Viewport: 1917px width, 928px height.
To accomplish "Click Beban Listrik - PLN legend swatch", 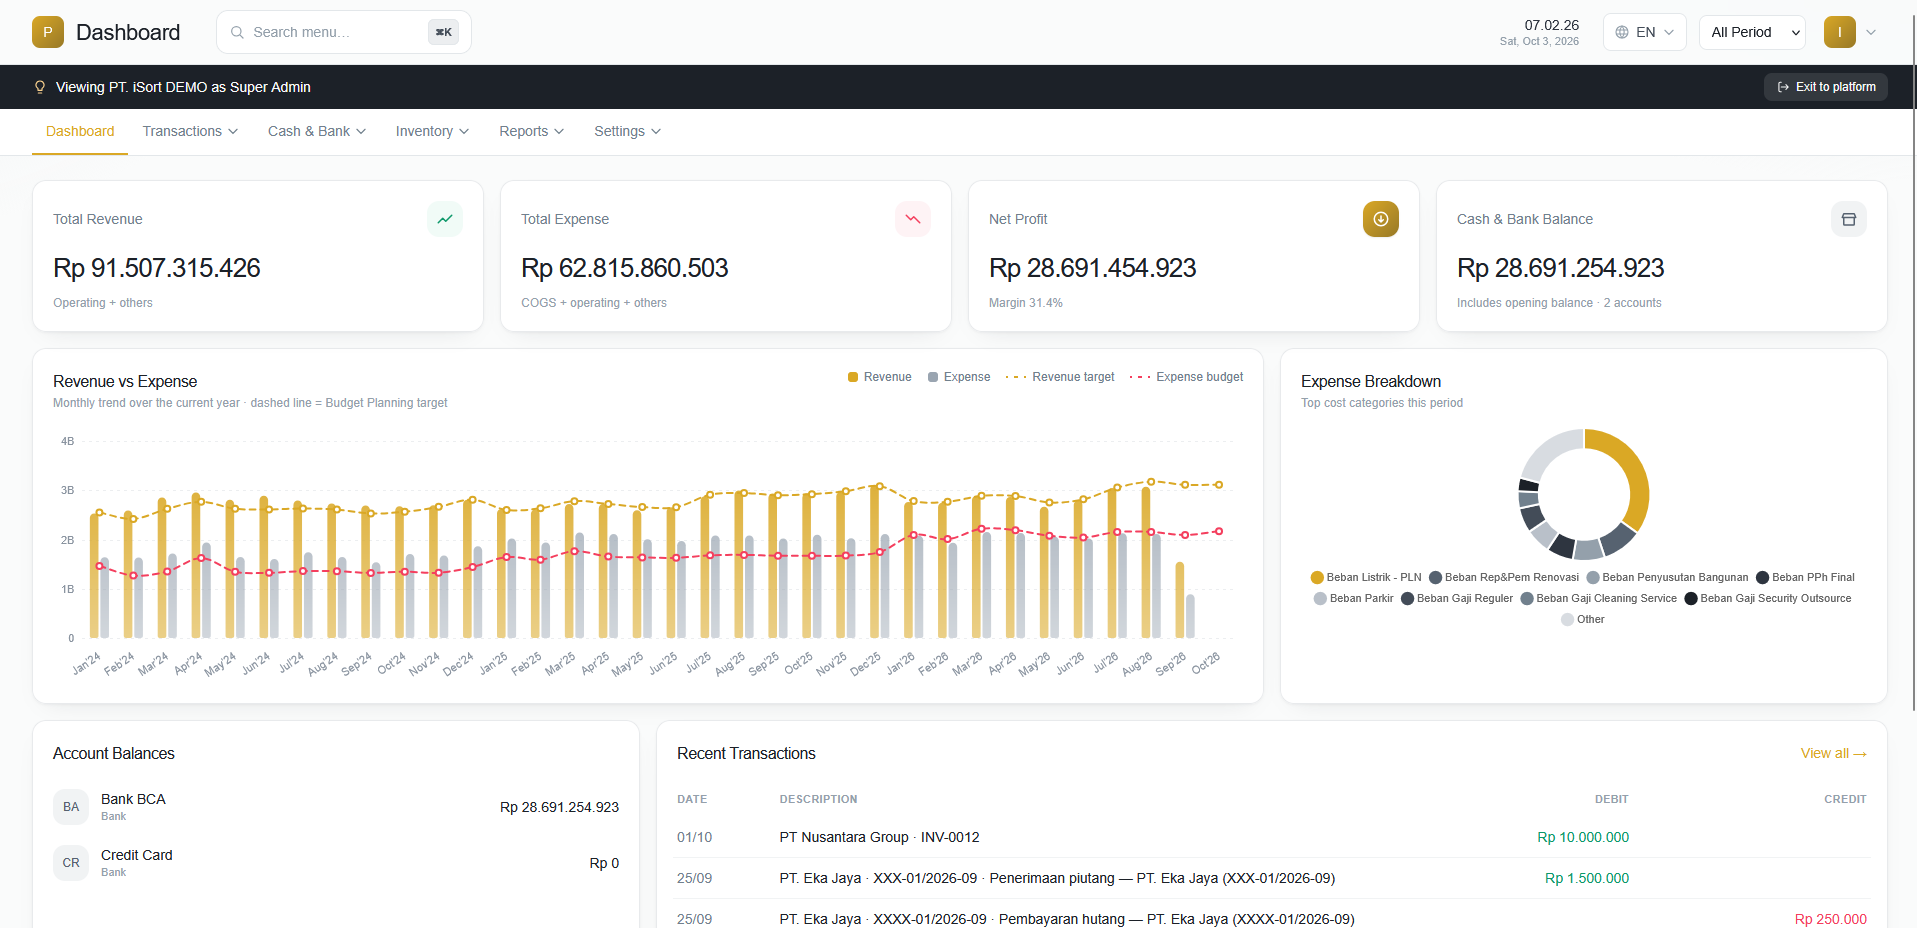I will pyautogui.click(x=1317, y=577).
